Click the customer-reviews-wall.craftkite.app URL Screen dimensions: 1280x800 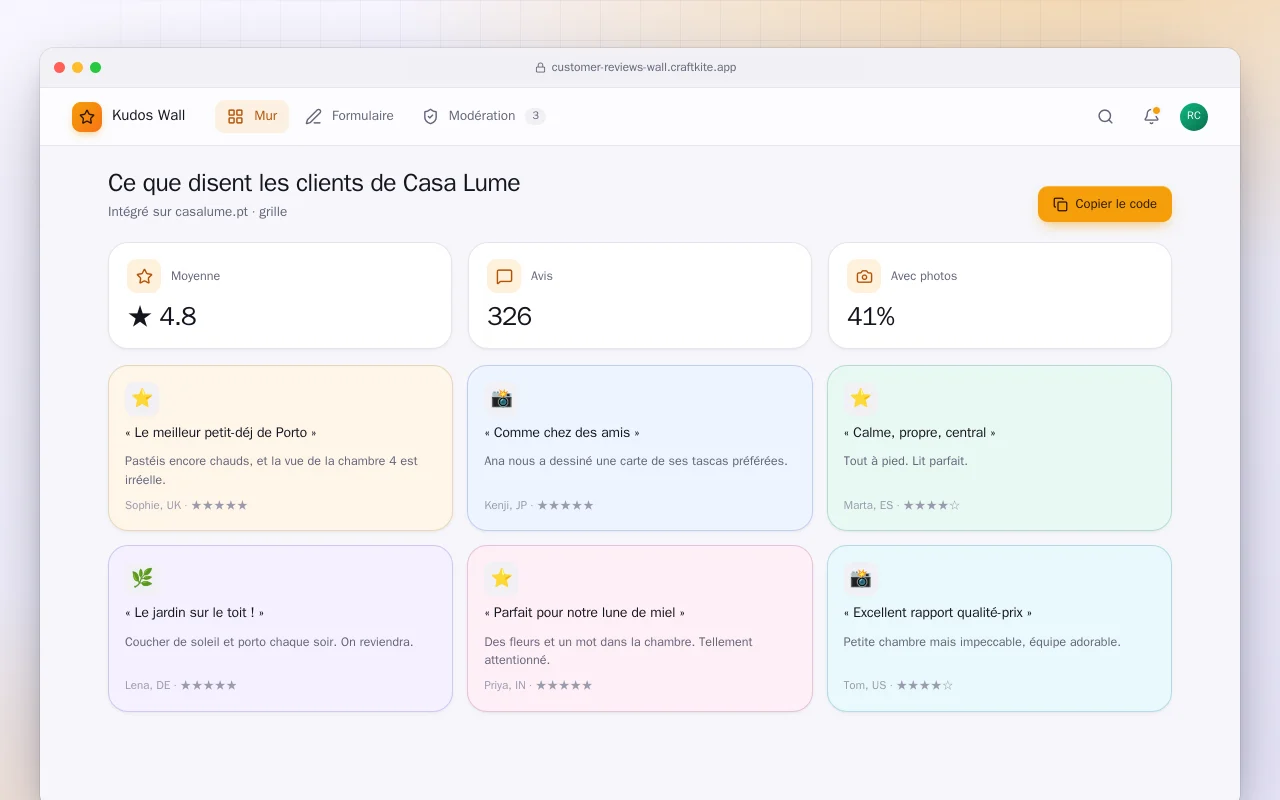pyautogui.click(x=644, y=68)
